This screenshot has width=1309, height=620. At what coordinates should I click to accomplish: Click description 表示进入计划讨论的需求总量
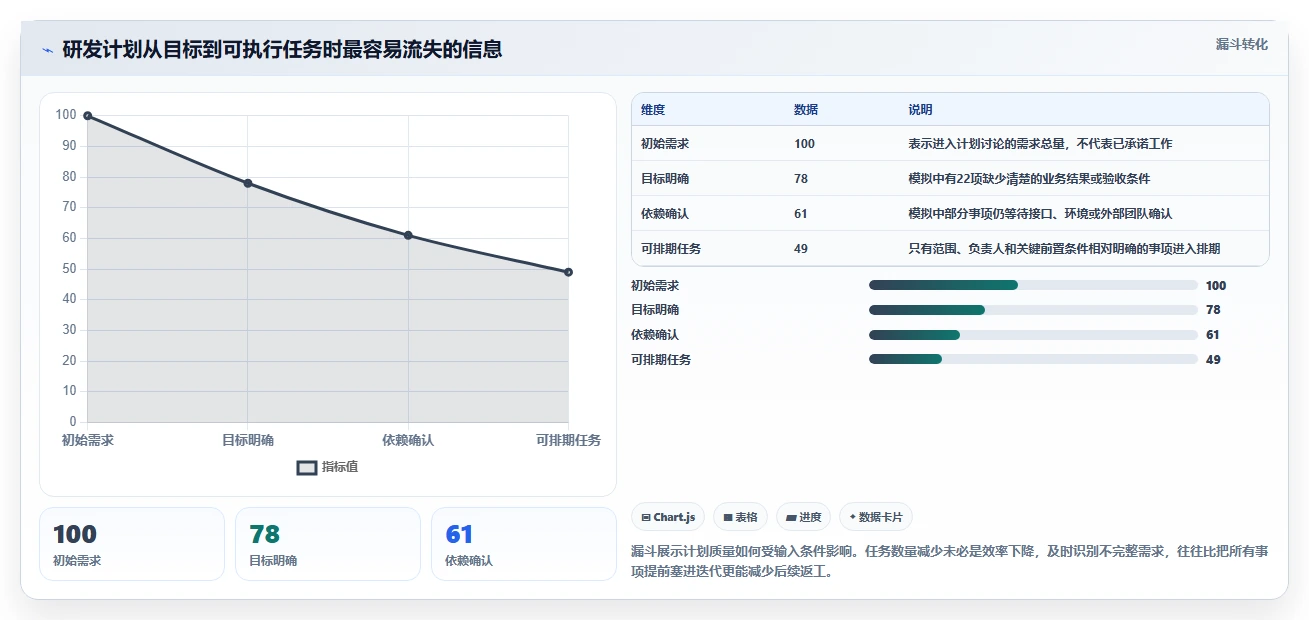[1040, 144]
